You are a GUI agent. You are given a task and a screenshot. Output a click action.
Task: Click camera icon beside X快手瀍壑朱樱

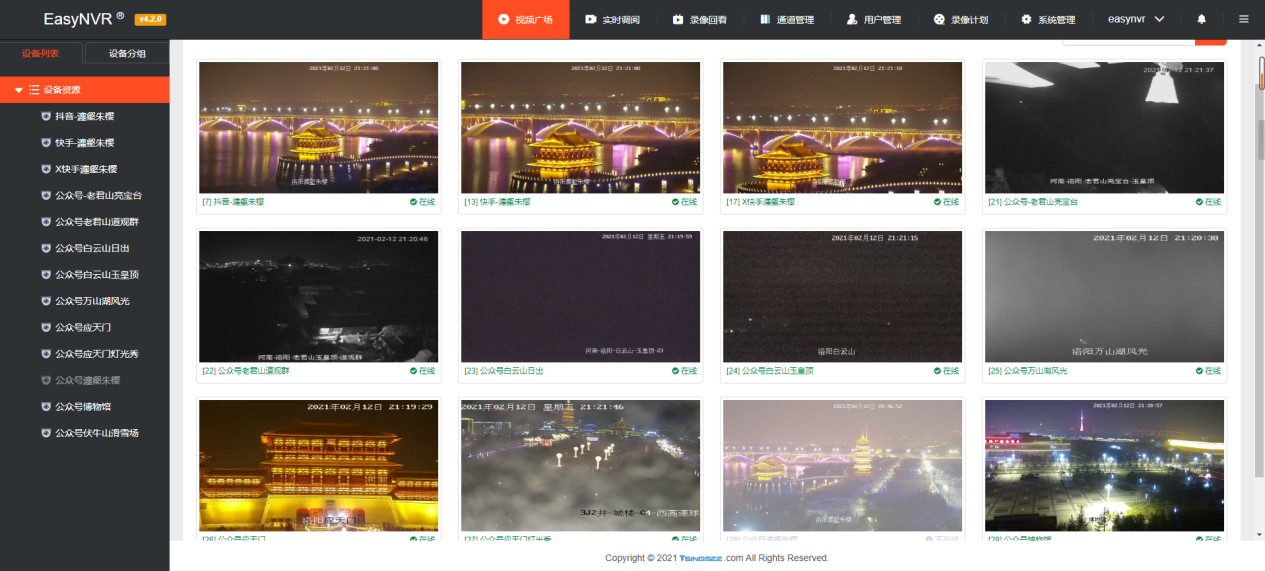click(x=46, y=169)
